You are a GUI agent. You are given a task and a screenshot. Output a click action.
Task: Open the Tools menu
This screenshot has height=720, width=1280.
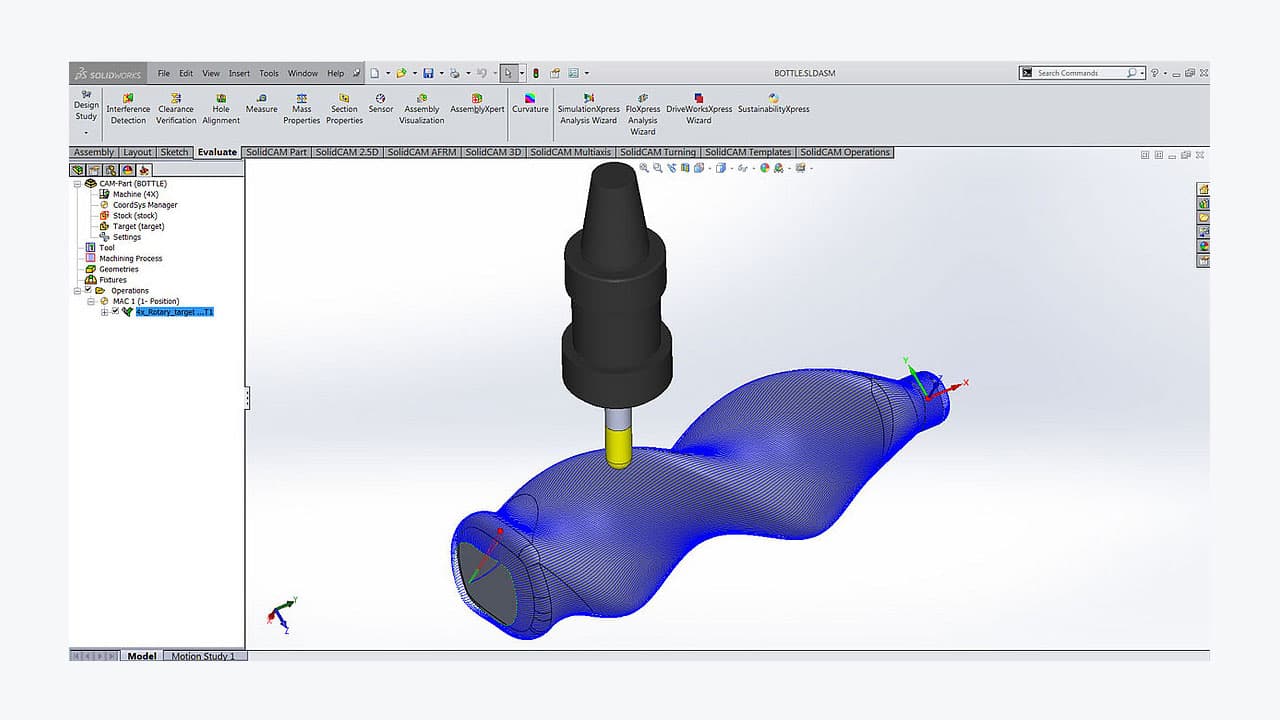268,72
